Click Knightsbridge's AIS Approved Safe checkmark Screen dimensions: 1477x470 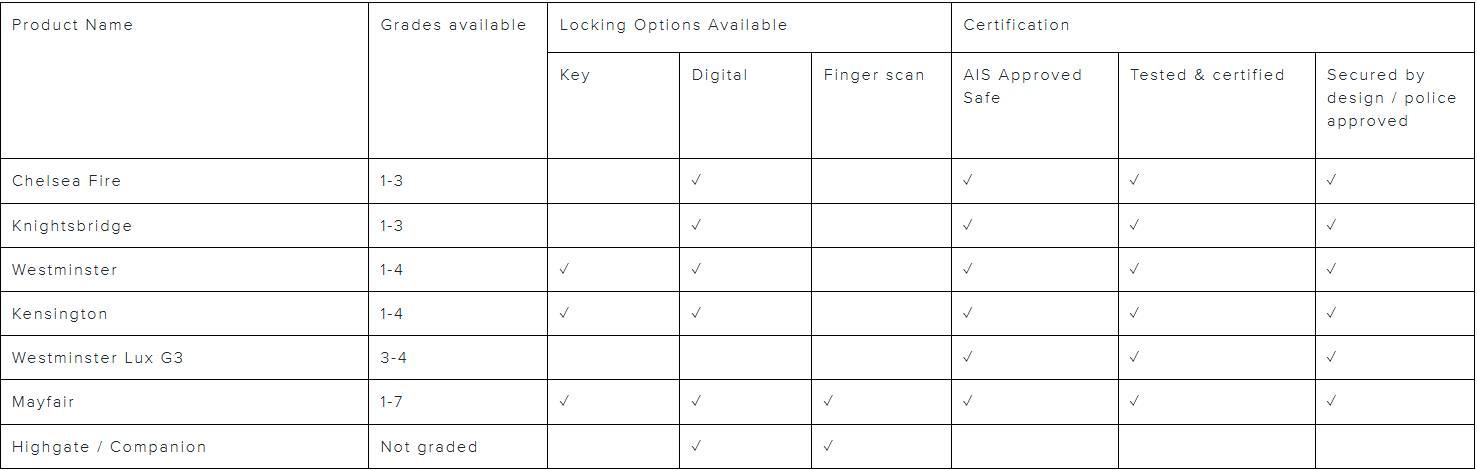(x=968, y=225)
